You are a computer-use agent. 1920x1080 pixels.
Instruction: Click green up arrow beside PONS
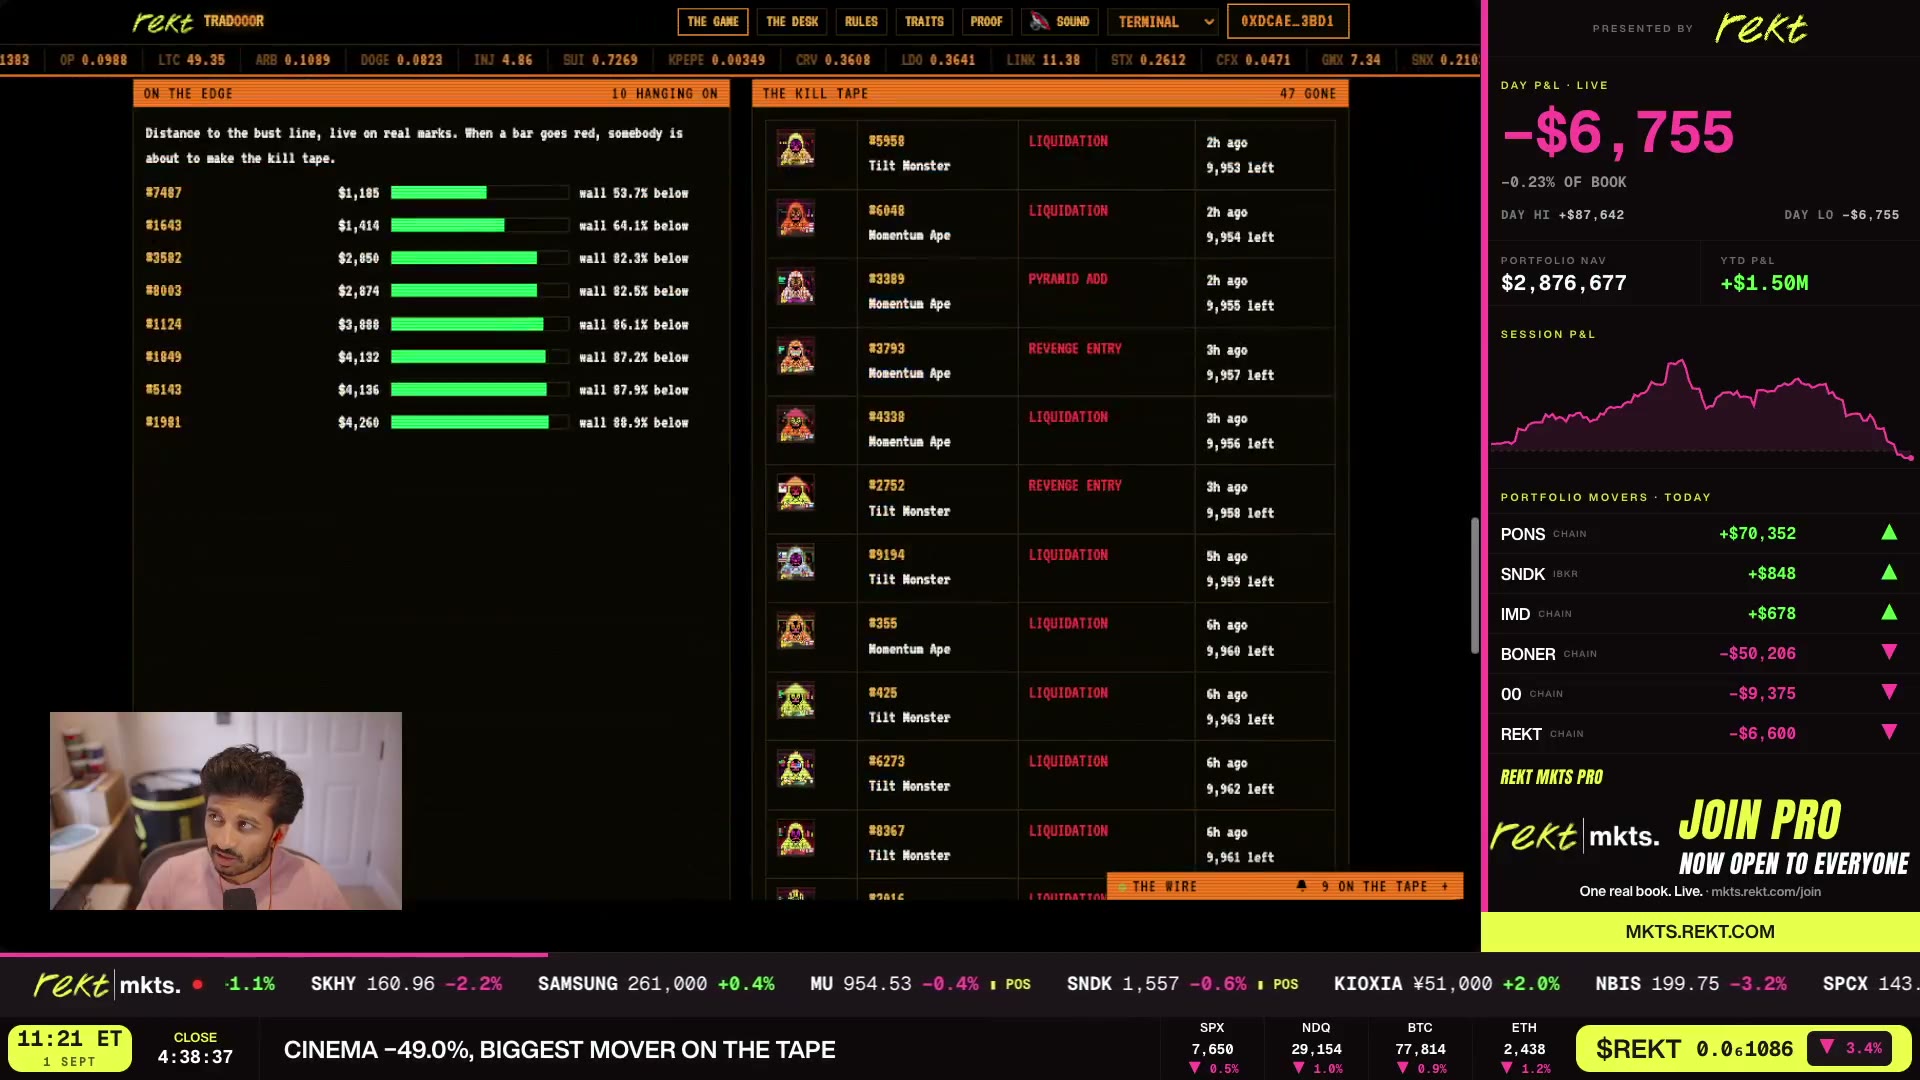(1889, 533)
